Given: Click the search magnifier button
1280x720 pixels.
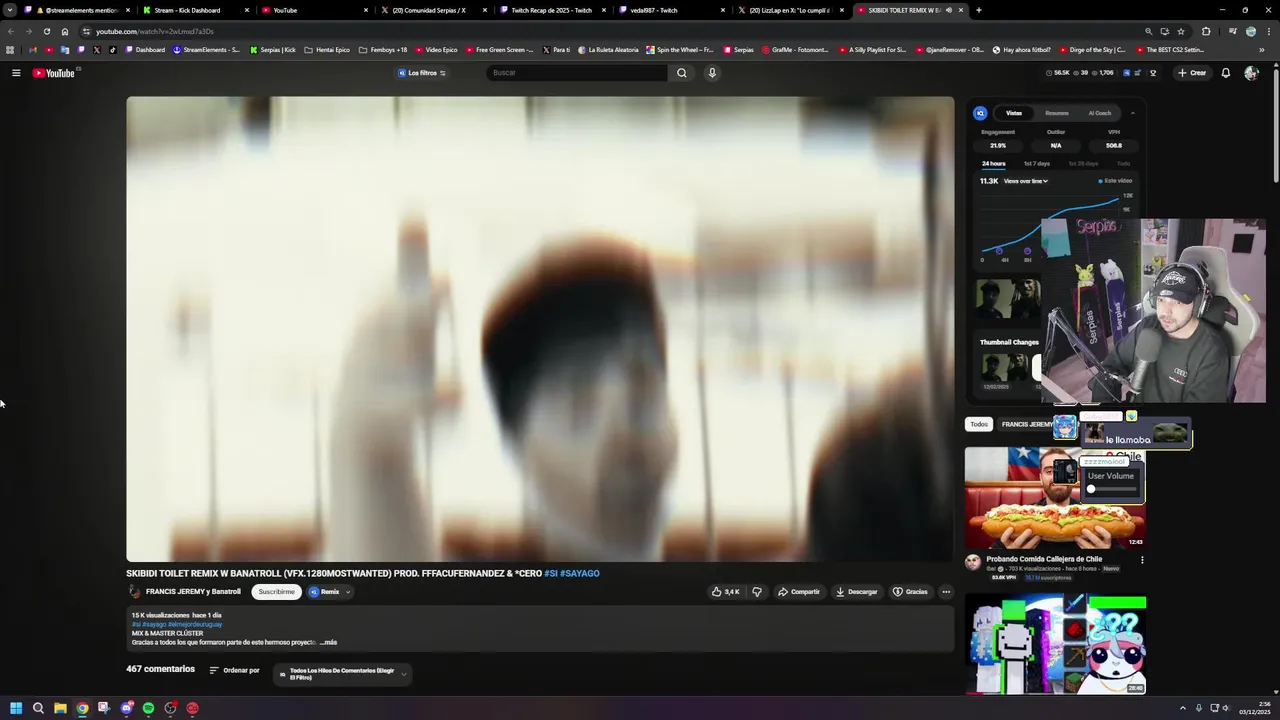Looking at the screenshot, I should tap(682, 73).
